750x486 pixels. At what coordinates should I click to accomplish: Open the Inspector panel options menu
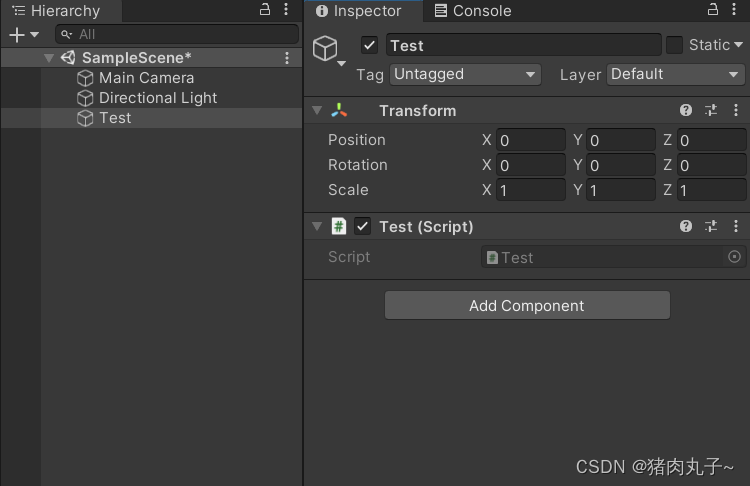(x=734, y=9)
